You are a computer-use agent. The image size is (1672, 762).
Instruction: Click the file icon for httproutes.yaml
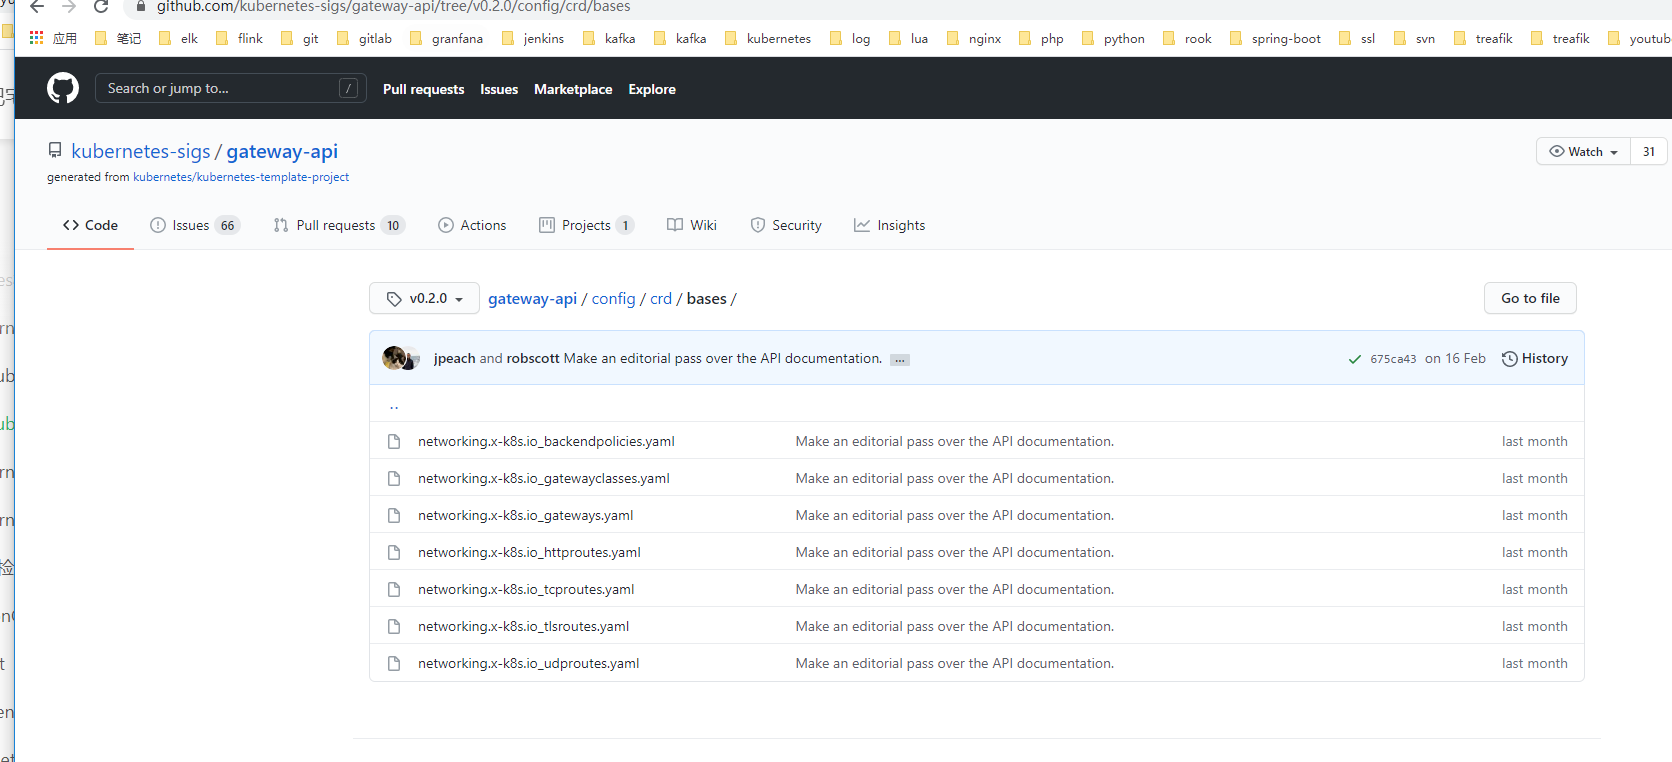[394, 552]
